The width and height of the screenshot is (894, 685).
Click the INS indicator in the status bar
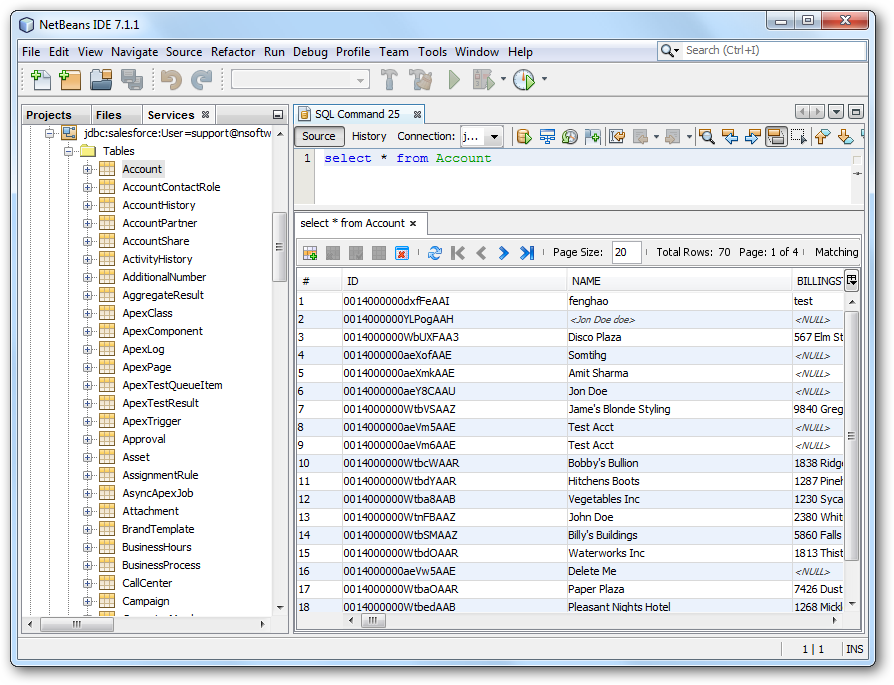pyautogui.click(x=855, y=649)
